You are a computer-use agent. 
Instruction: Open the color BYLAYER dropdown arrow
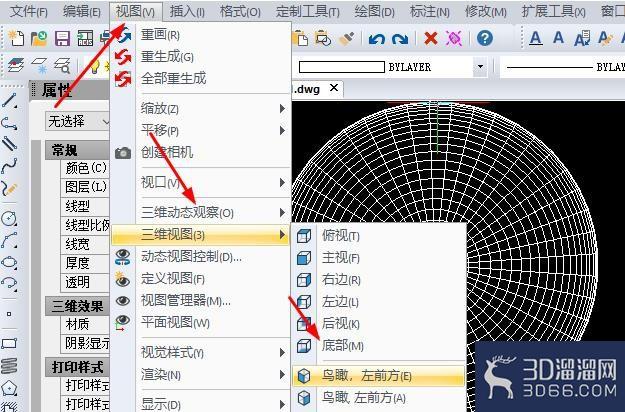(x=480, y=67)
